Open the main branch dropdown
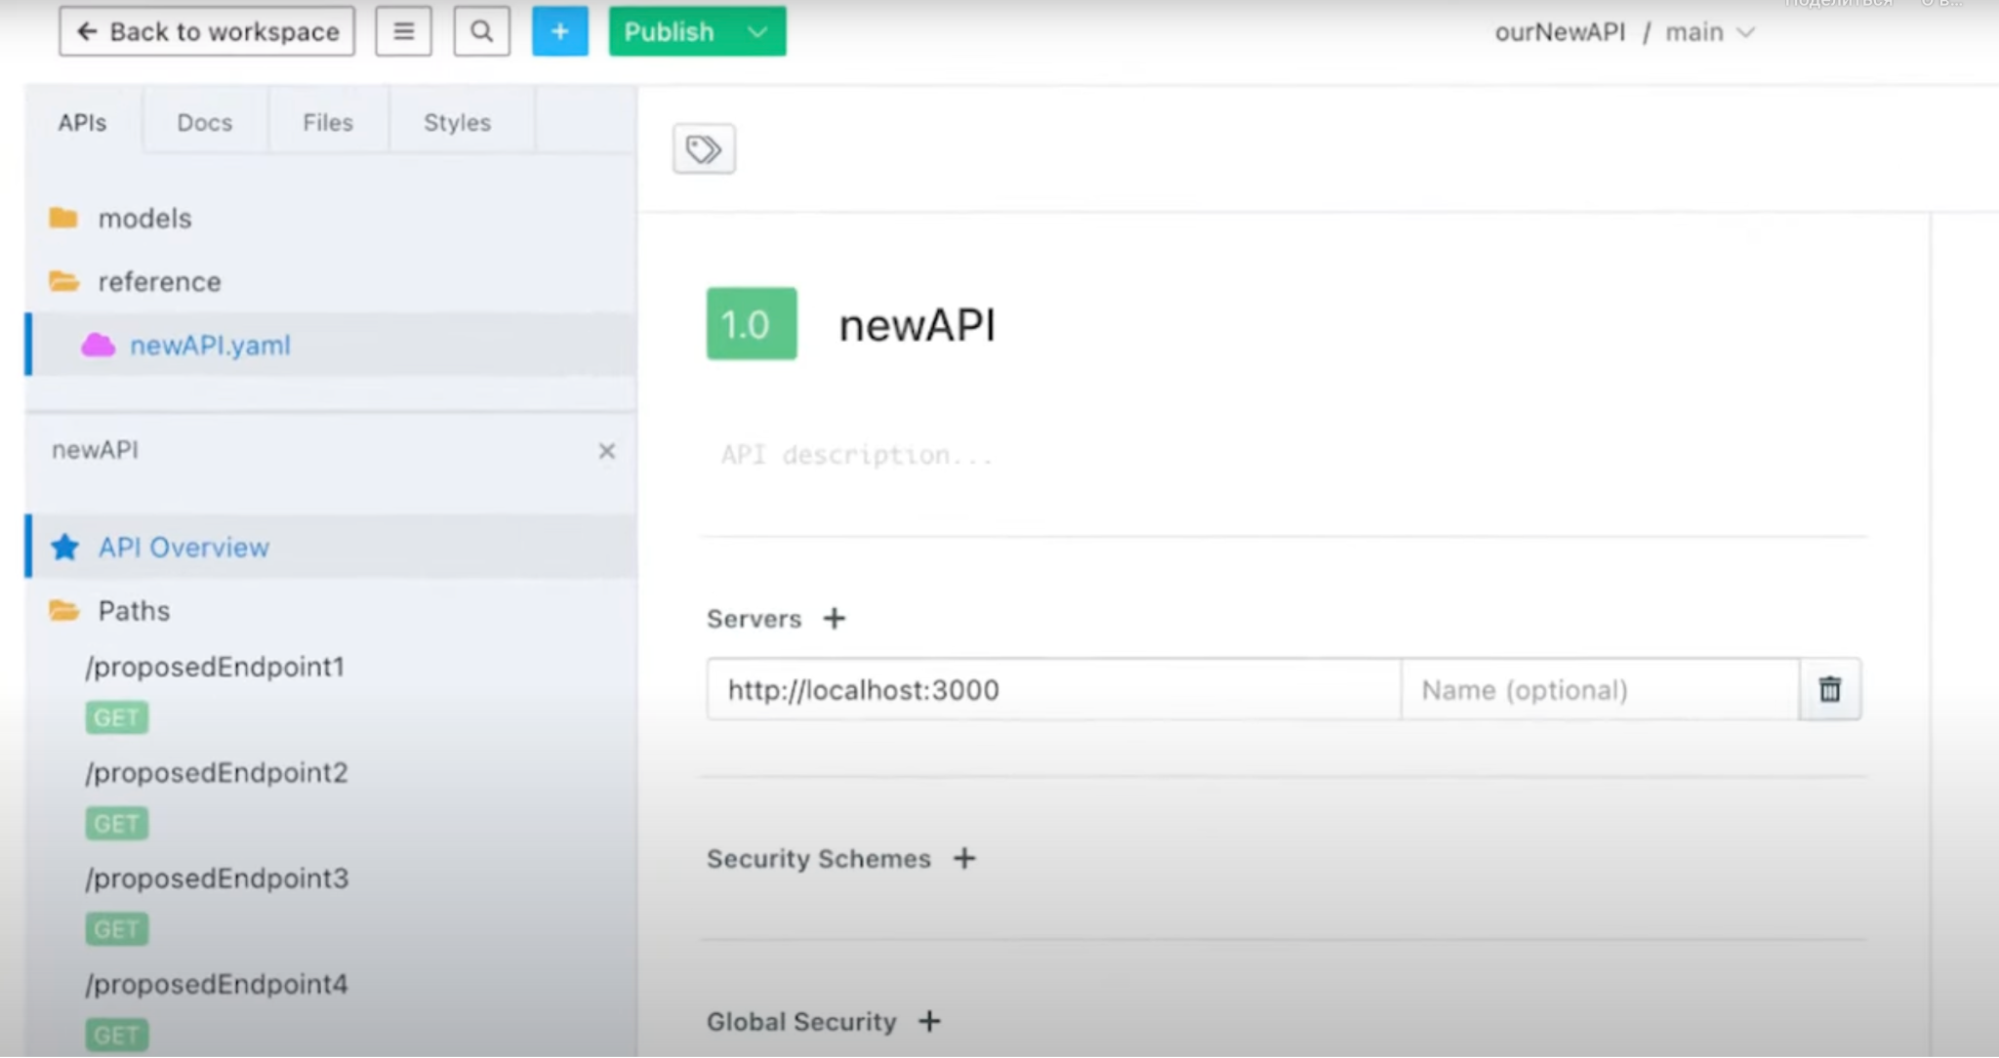The height and width of the screenshot is (1058, 1999). pos(1710,31)
